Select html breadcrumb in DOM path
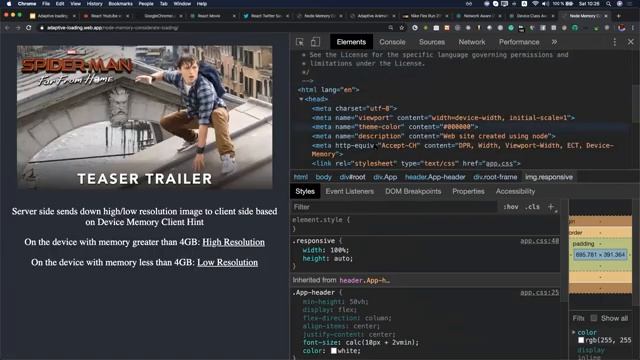 300,177
